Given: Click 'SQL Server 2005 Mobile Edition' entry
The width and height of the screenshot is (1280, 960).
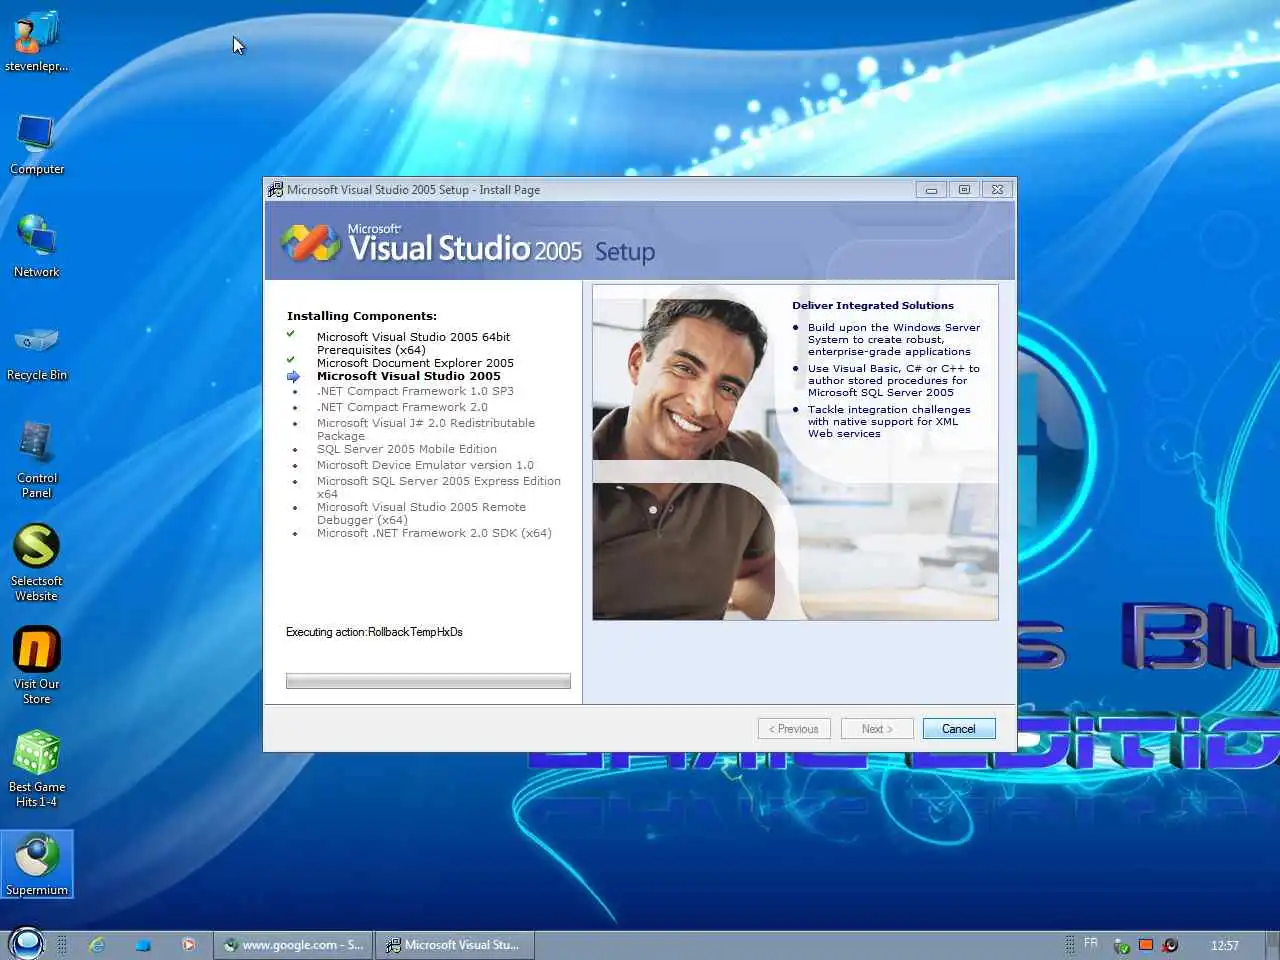Looking at the screenshot, I should point(407,449).
